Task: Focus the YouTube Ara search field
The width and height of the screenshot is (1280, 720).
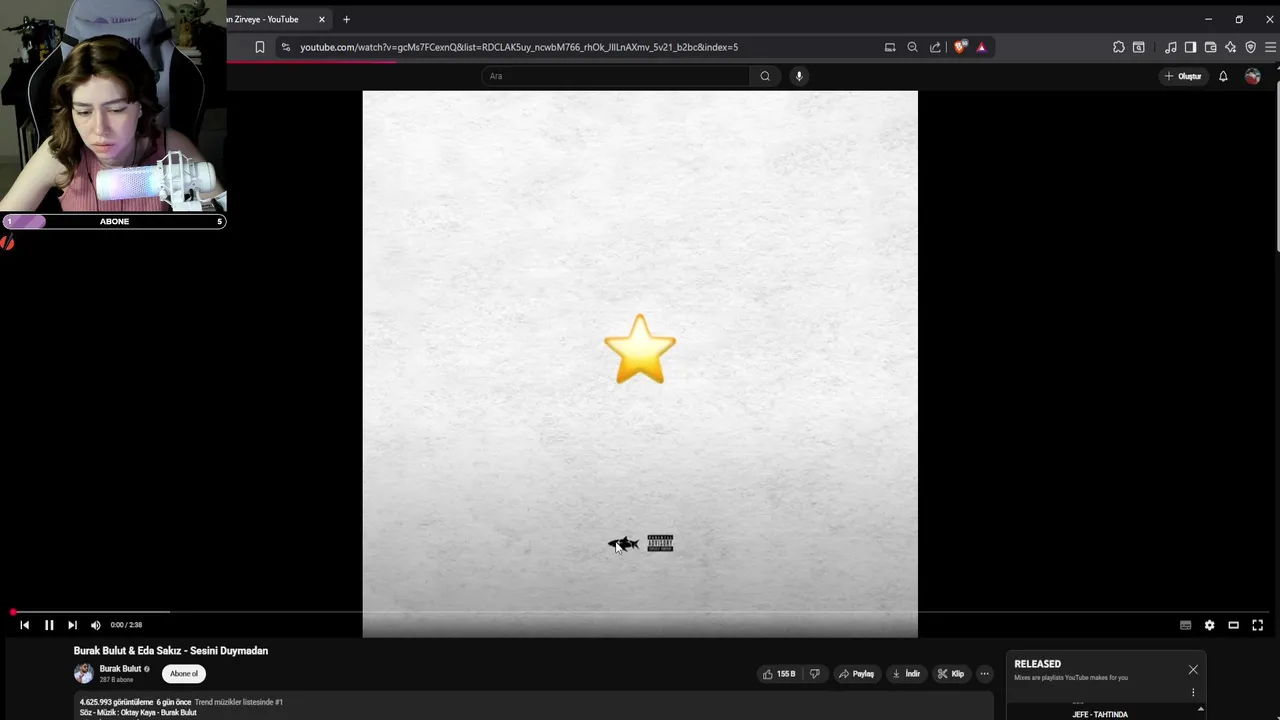Action: tap(615, 76)
